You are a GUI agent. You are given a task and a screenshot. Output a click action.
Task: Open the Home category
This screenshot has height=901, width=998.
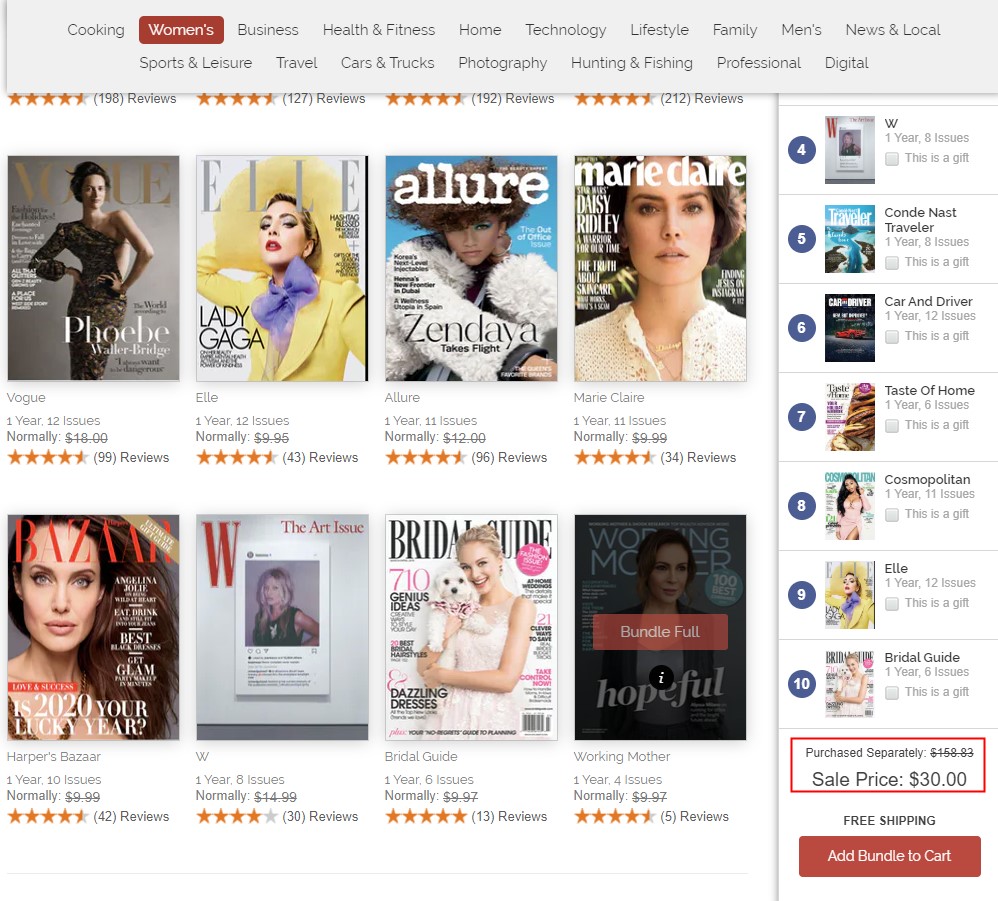pos(480,30)
